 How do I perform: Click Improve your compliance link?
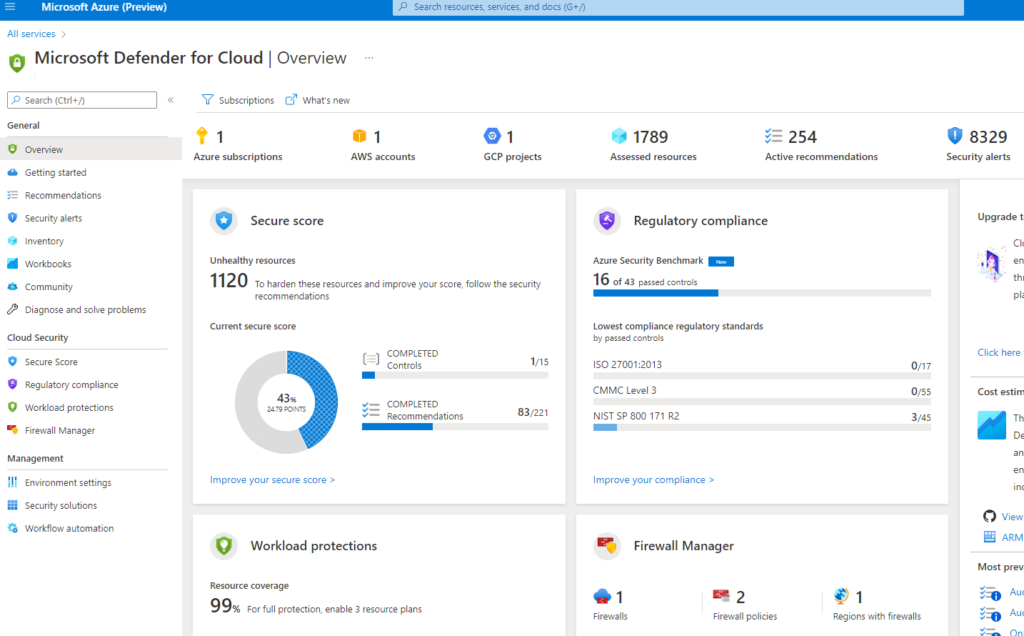tap(653, 480)
